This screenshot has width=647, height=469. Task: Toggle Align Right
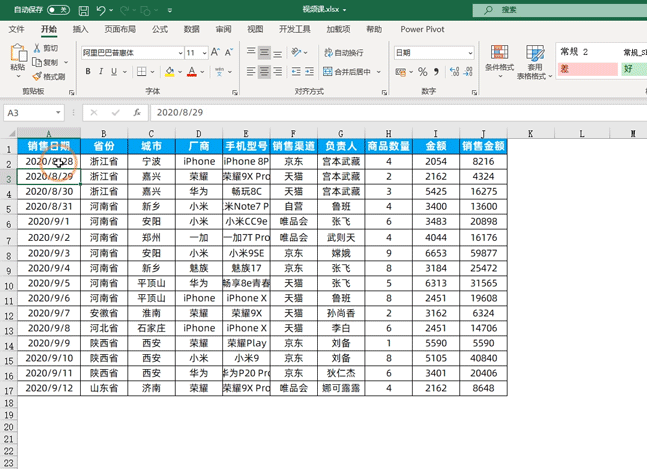tap(278, 72)
